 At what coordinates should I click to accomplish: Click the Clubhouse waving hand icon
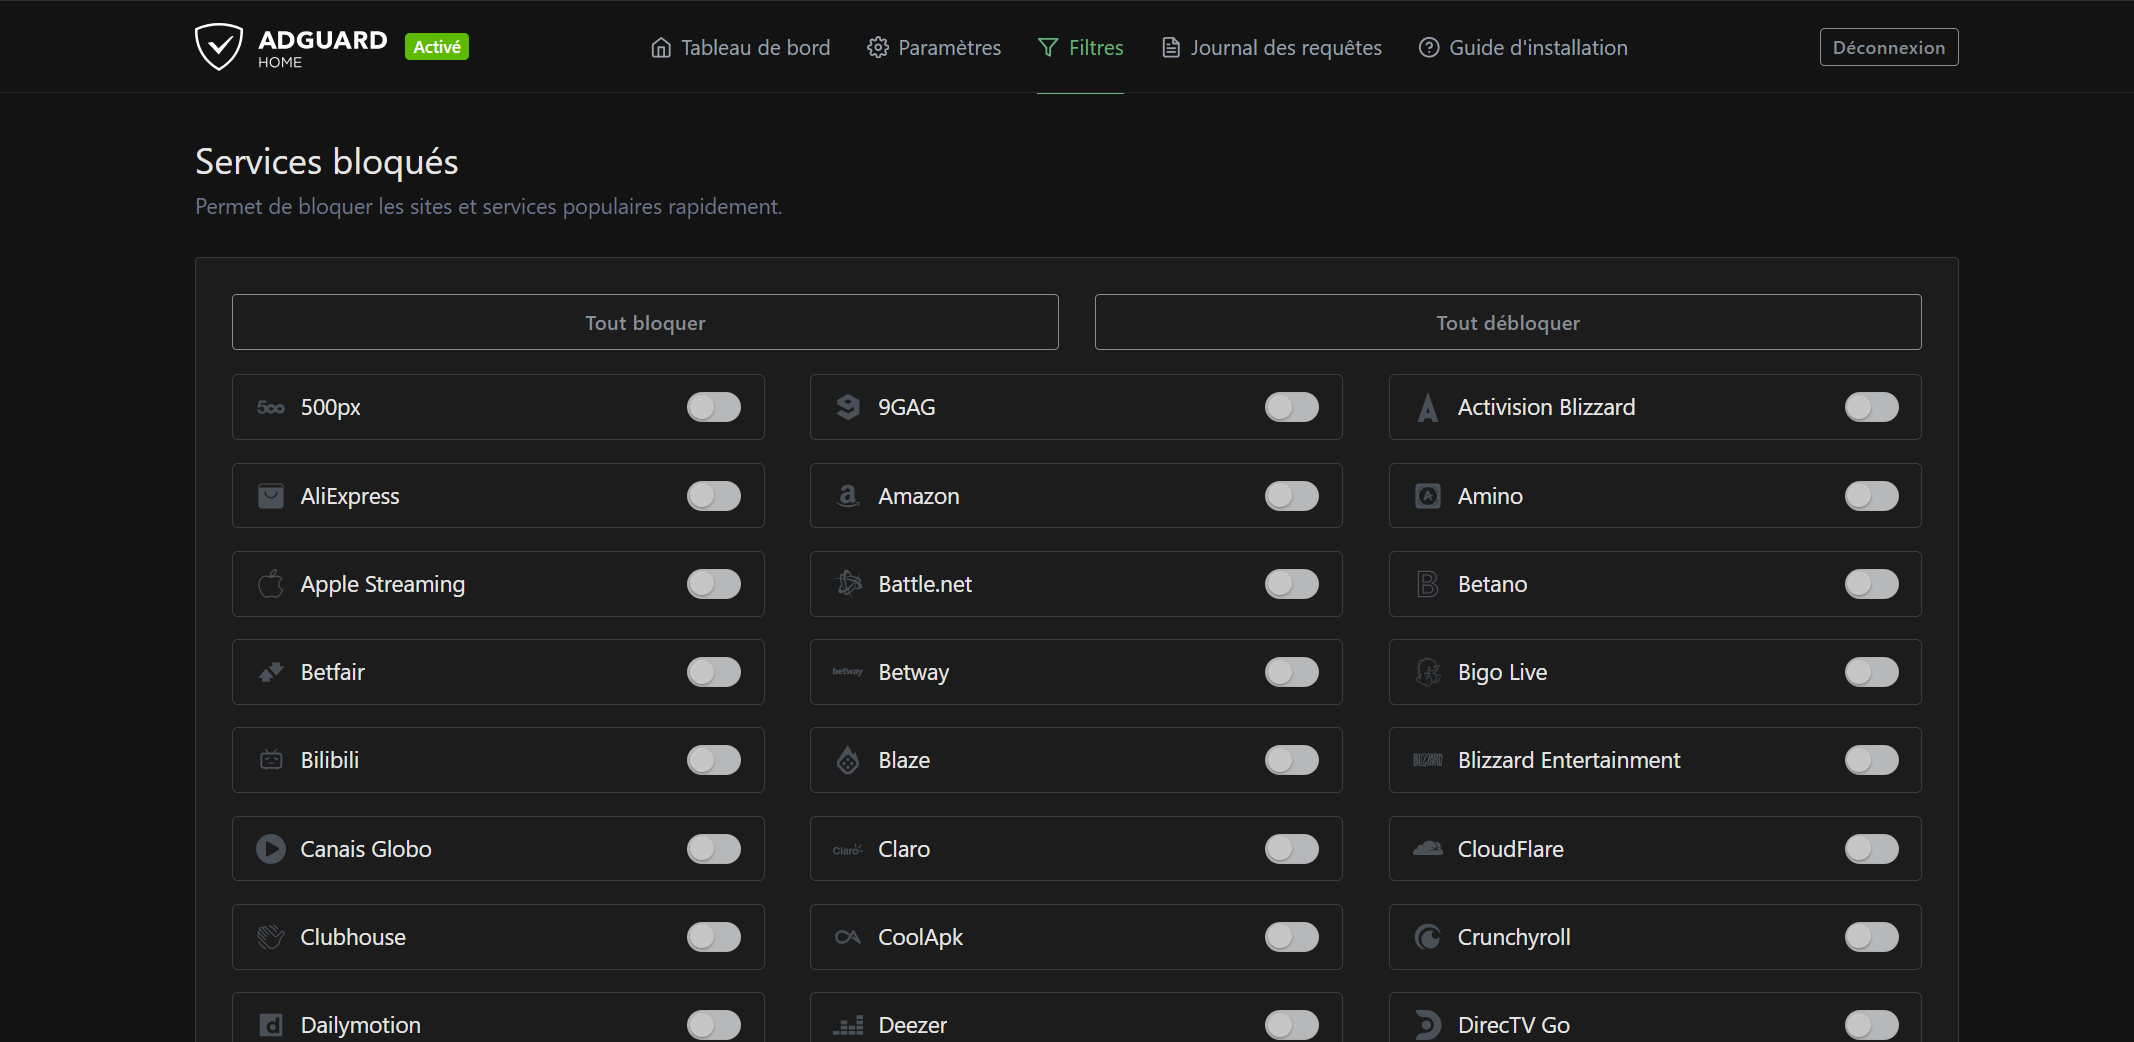click(x=271, y=937)
